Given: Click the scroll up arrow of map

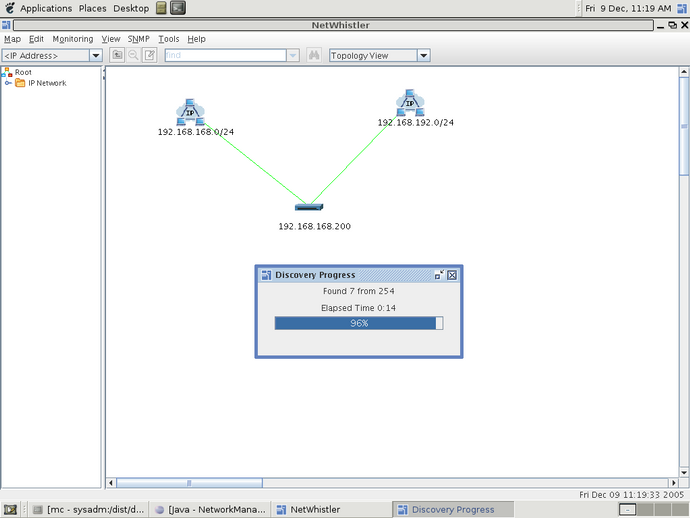Looking at the screenshot, I should 684,72.
